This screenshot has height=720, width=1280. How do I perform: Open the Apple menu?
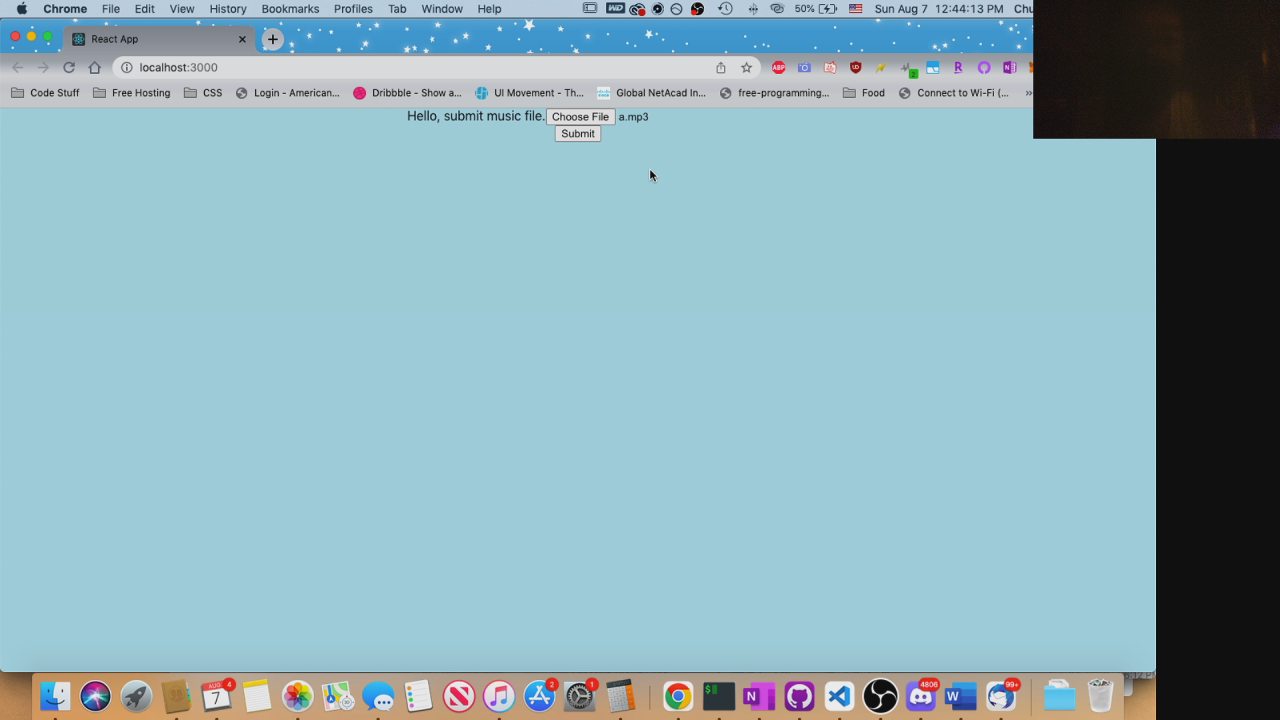21,9
